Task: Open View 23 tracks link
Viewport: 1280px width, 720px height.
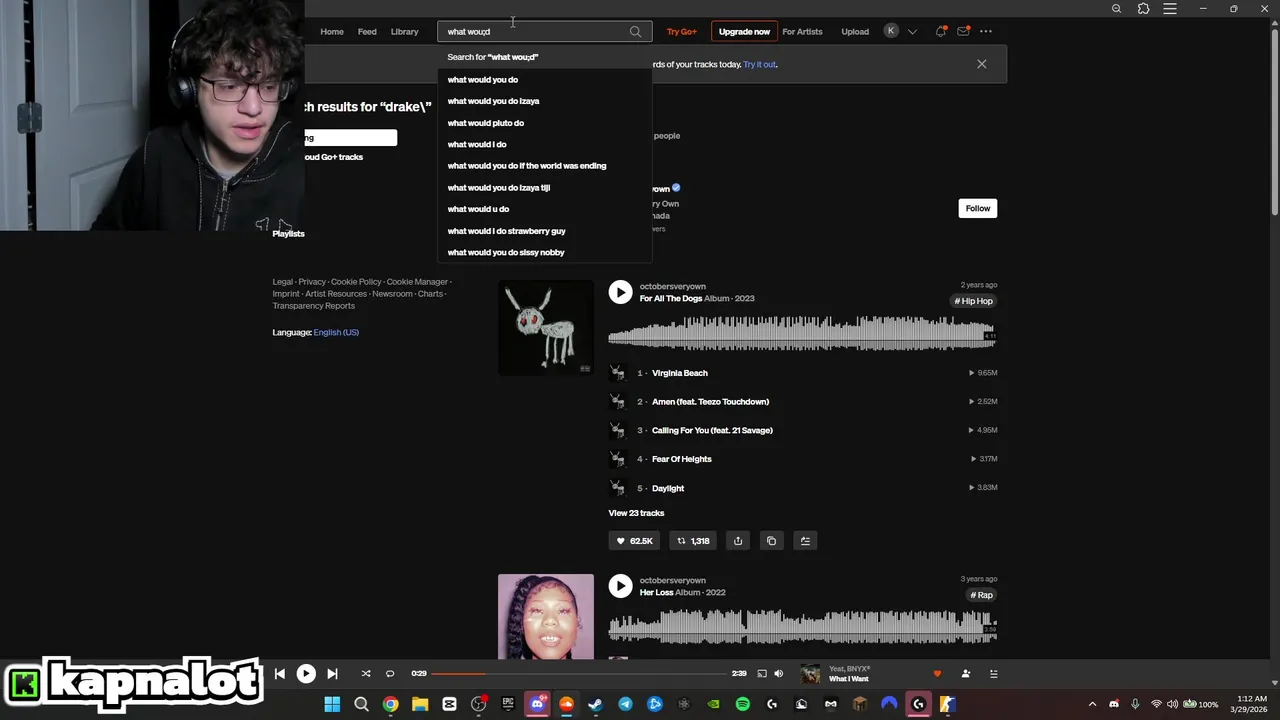Action: point(636,513)
